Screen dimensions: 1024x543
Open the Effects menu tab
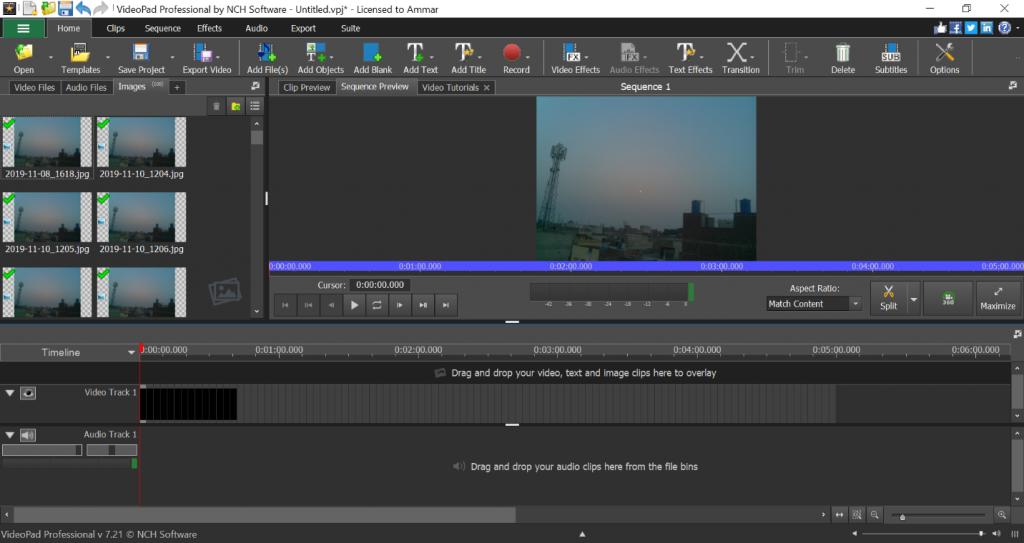pyautogui.click(x=210, y=28)
